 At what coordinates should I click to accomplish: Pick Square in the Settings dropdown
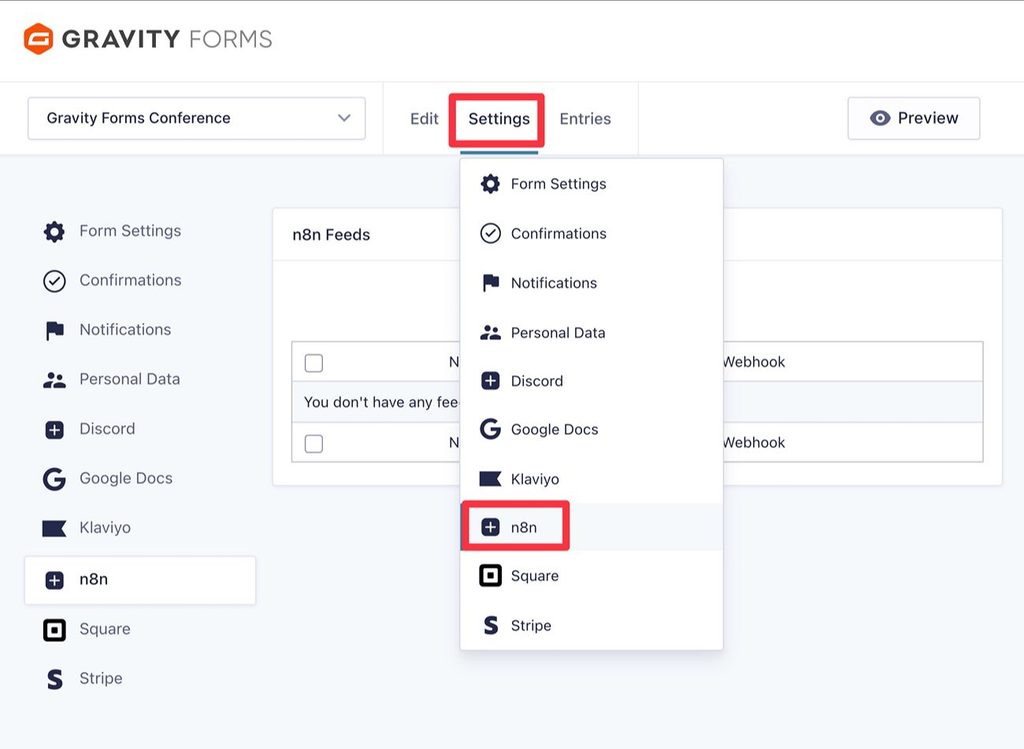592,576
